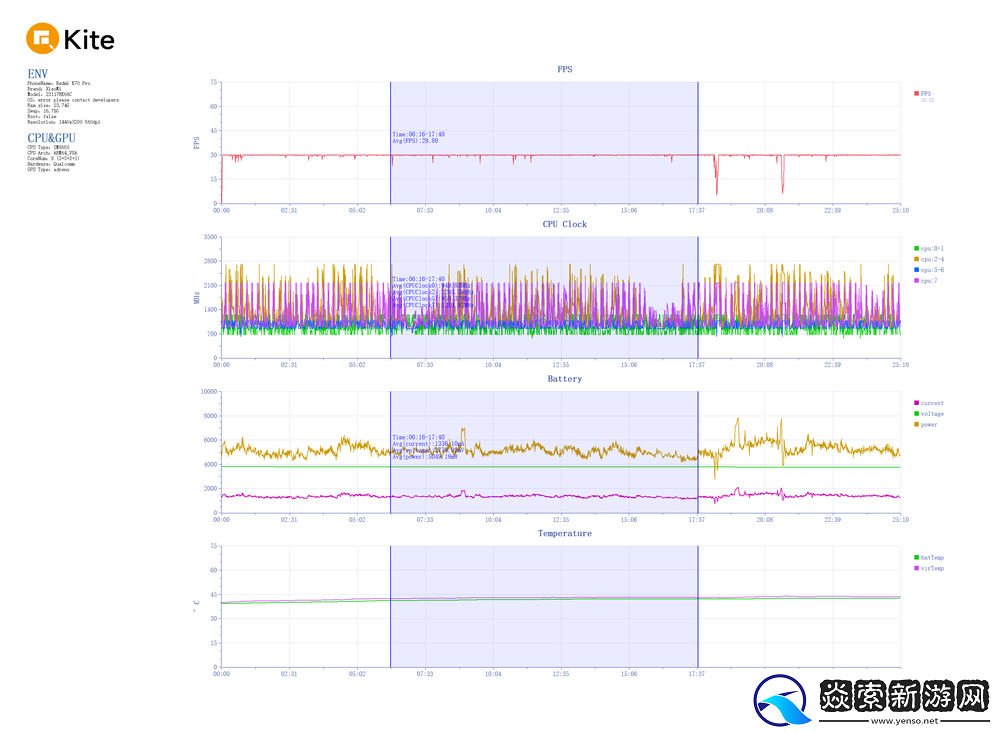Click the cpu:2-4 legend color square
The image size is (1000, 732).
pos(916,259)
